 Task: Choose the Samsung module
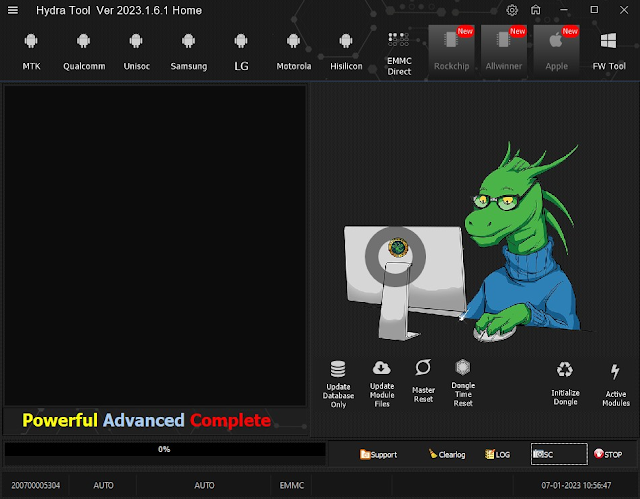tap(188, 51)
